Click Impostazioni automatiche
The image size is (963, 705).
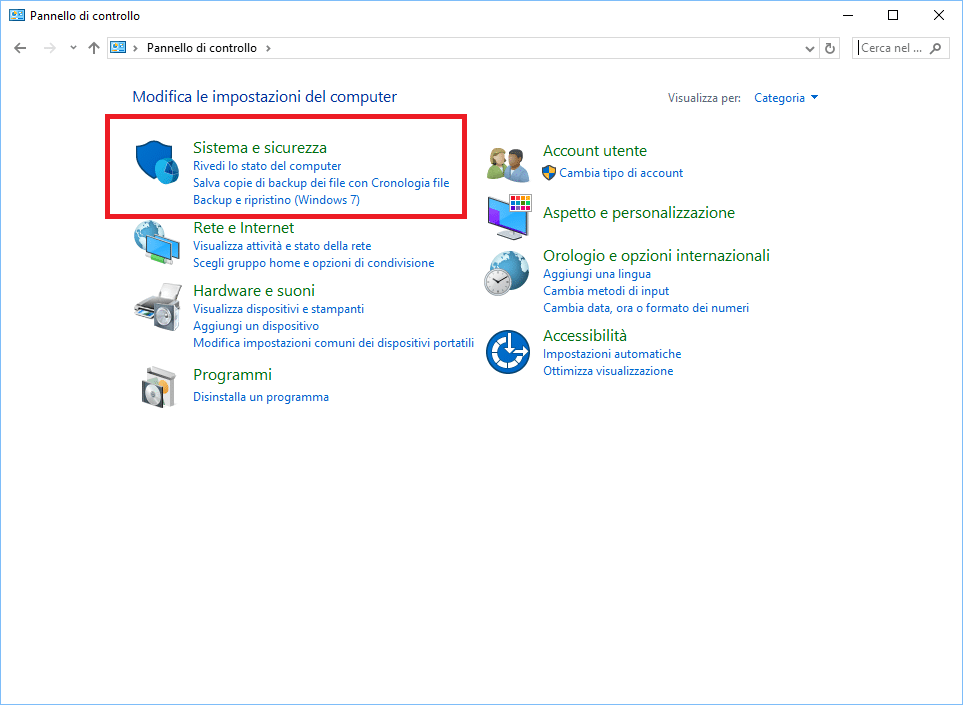612,354
